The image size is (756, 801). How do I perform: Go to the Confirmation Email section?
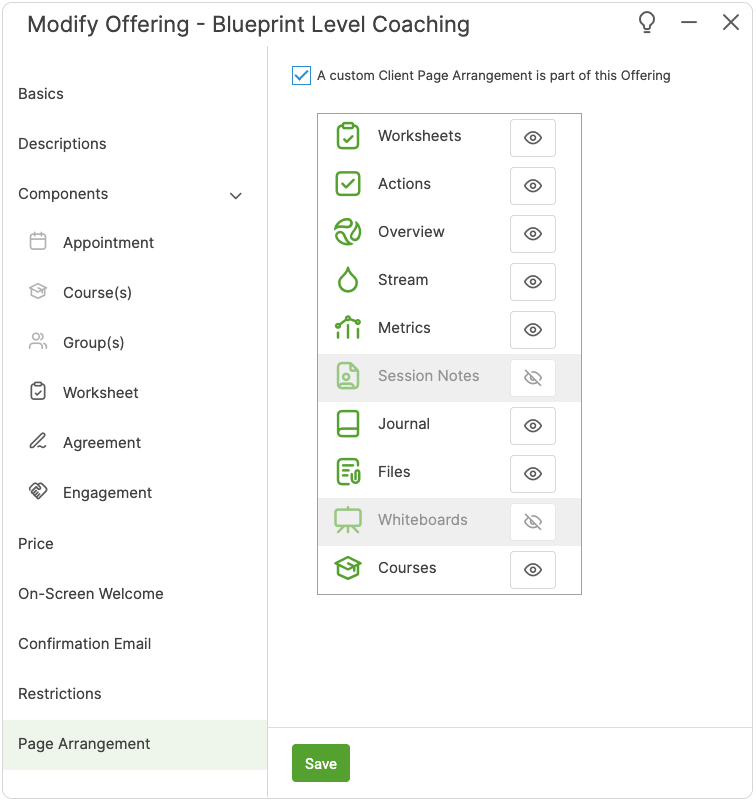coord(85,644)
